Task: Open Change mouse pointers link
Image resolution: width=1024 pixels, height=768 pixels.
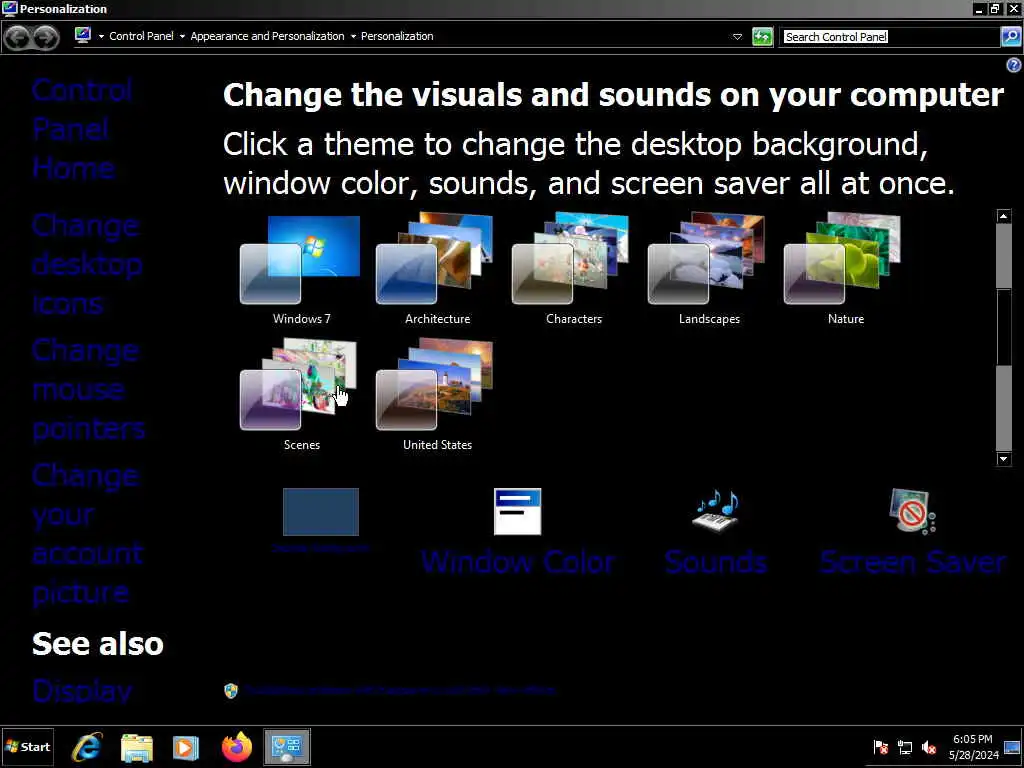Action: [x=88, y=390]
